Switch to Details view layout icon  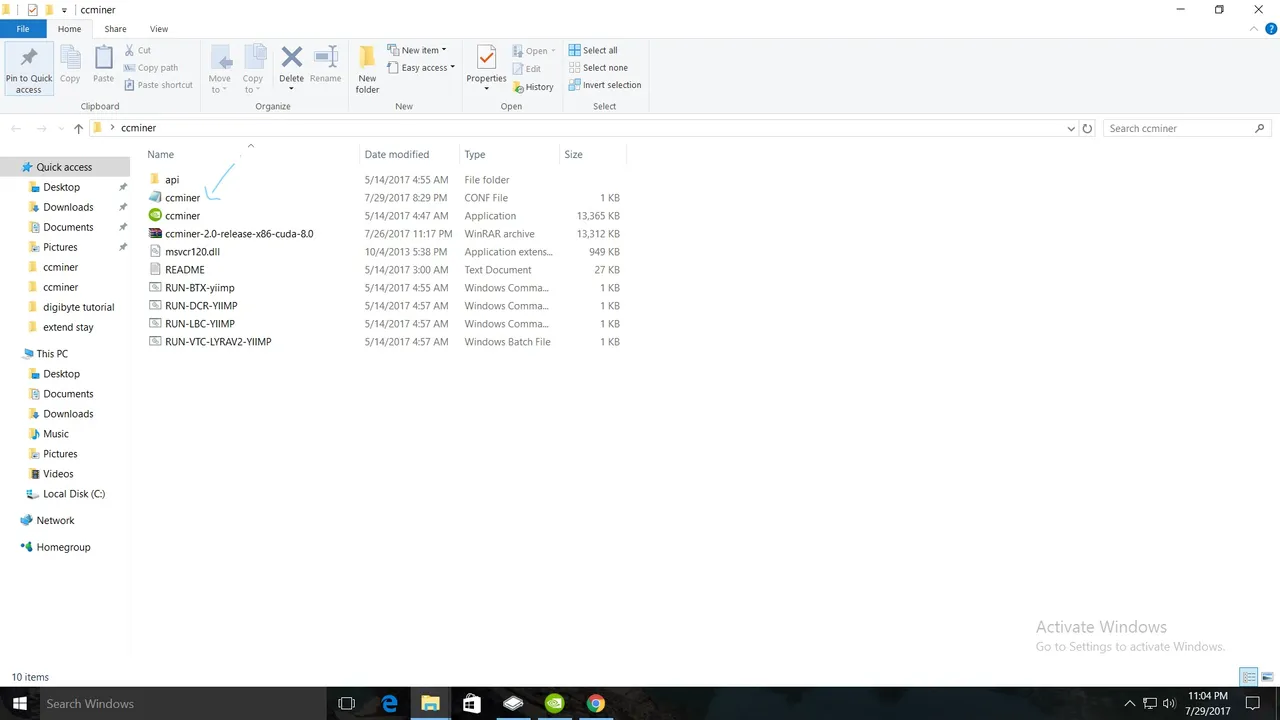pyautogui.click(x=1248, y=677)
